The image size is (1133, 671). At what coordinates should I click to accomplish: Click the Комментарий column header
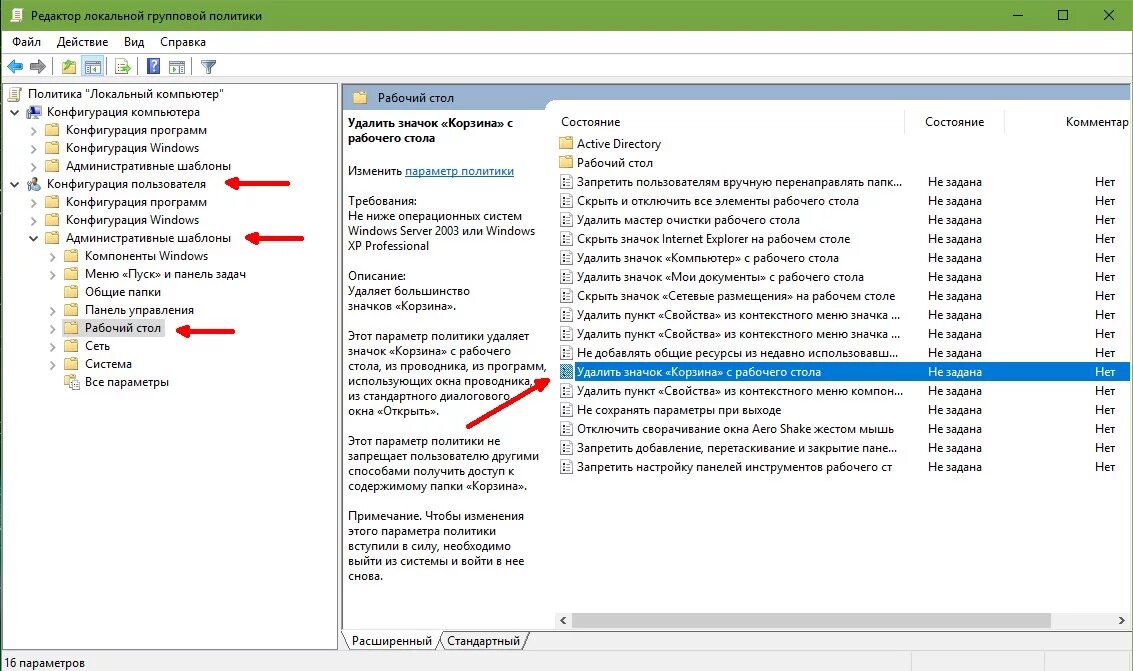(1096, 122)
